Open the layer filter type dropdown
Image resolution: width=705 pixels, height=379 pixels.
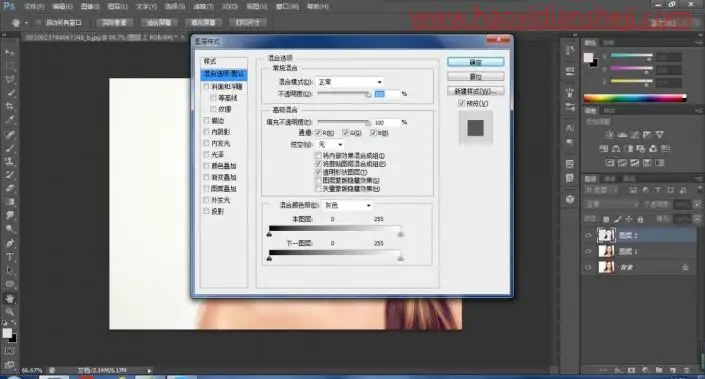(x=603, y=190)
